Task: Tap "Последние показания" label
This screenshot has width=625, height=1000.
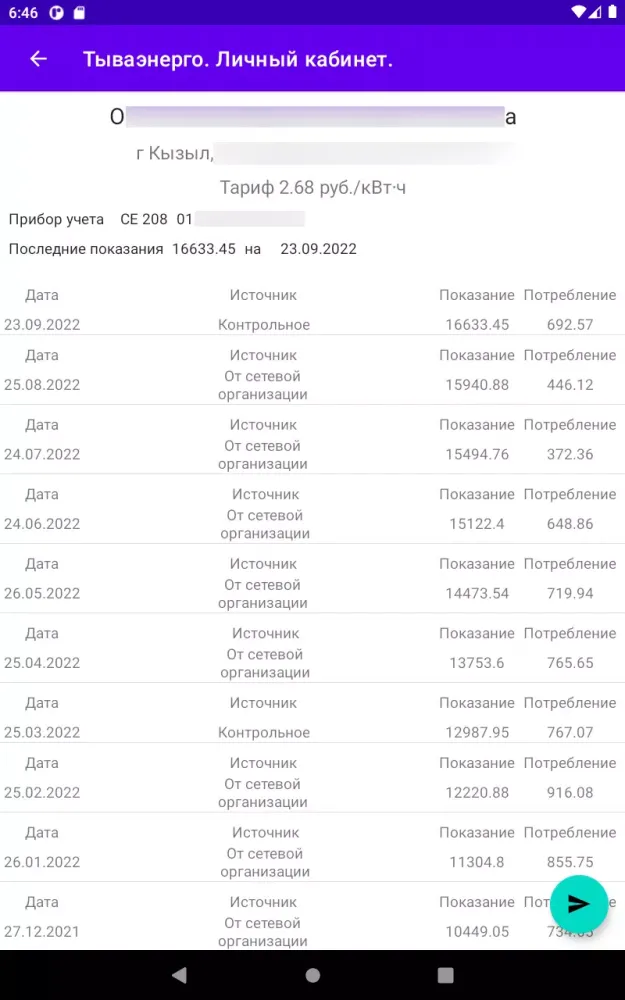Action: pos(86,249)
